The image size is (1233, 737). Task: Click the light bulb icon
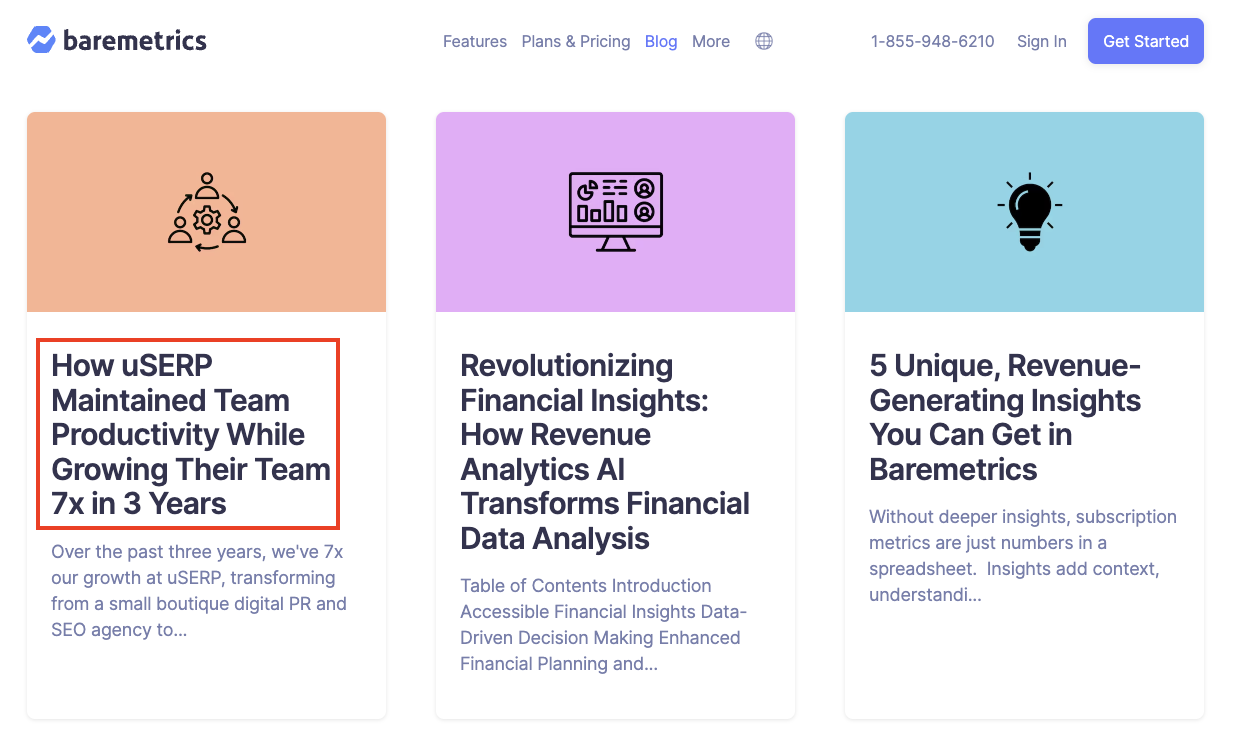[1029, 212]
